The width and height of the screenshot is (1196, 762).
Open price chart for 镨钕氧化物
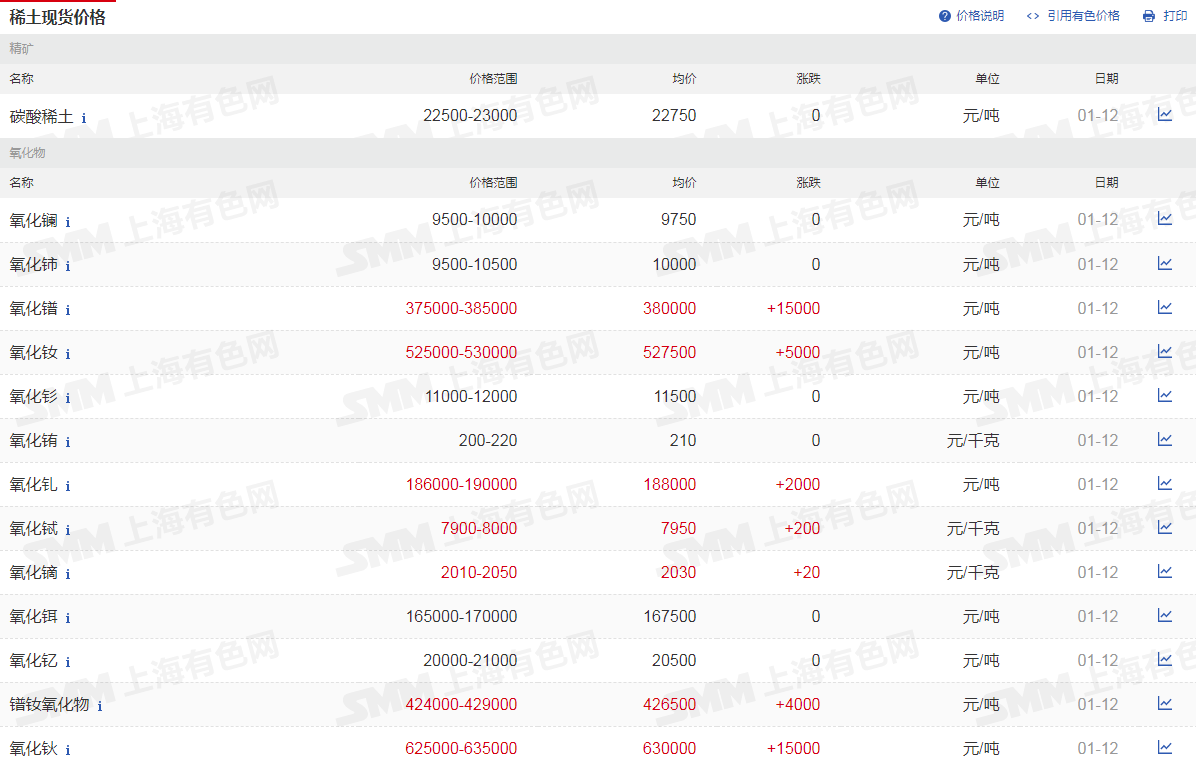[x=1164, y=703]
